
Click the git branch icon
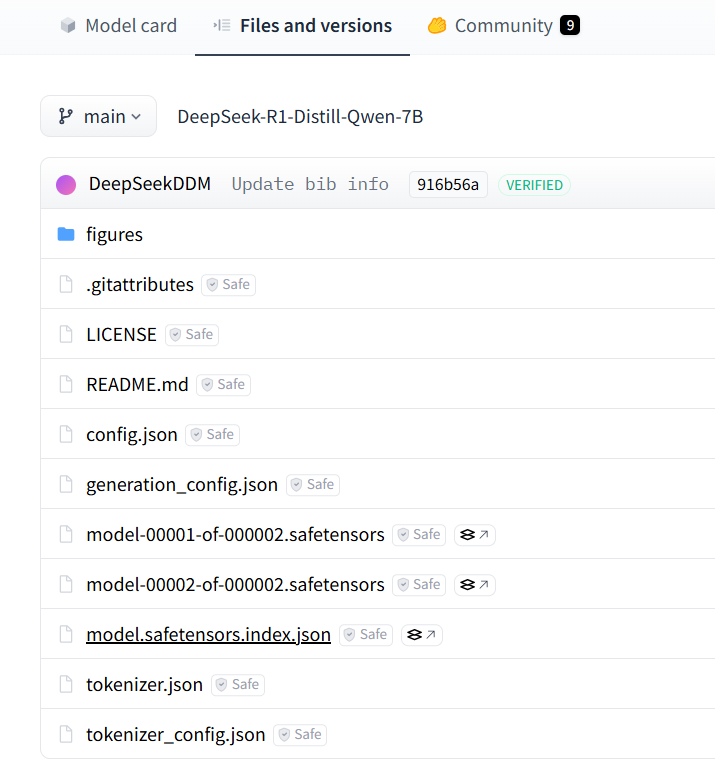click(66, 116)
